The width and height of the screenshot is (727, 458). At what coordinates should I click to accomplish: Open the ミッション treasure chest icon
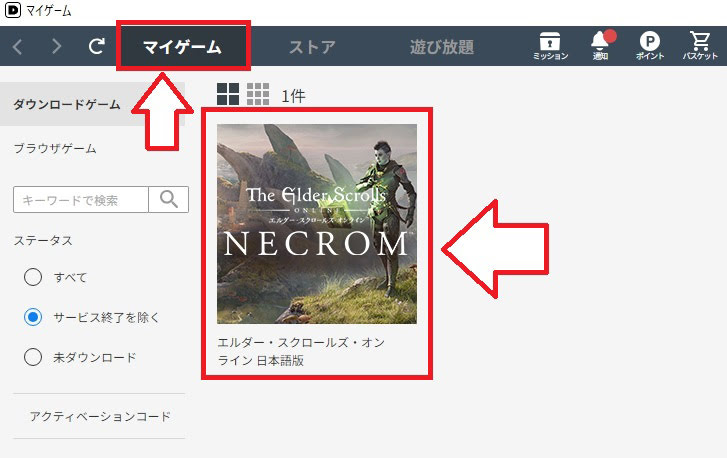coord(550,46)
